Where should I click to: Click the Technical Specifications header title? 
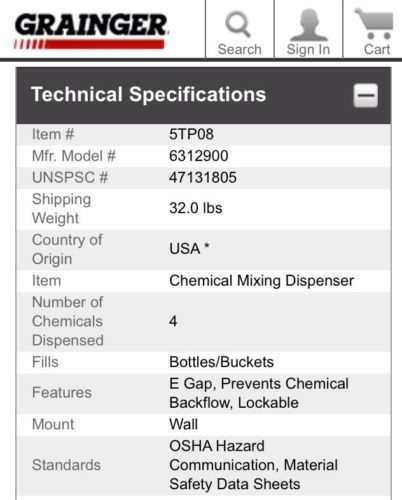(148, 94)
